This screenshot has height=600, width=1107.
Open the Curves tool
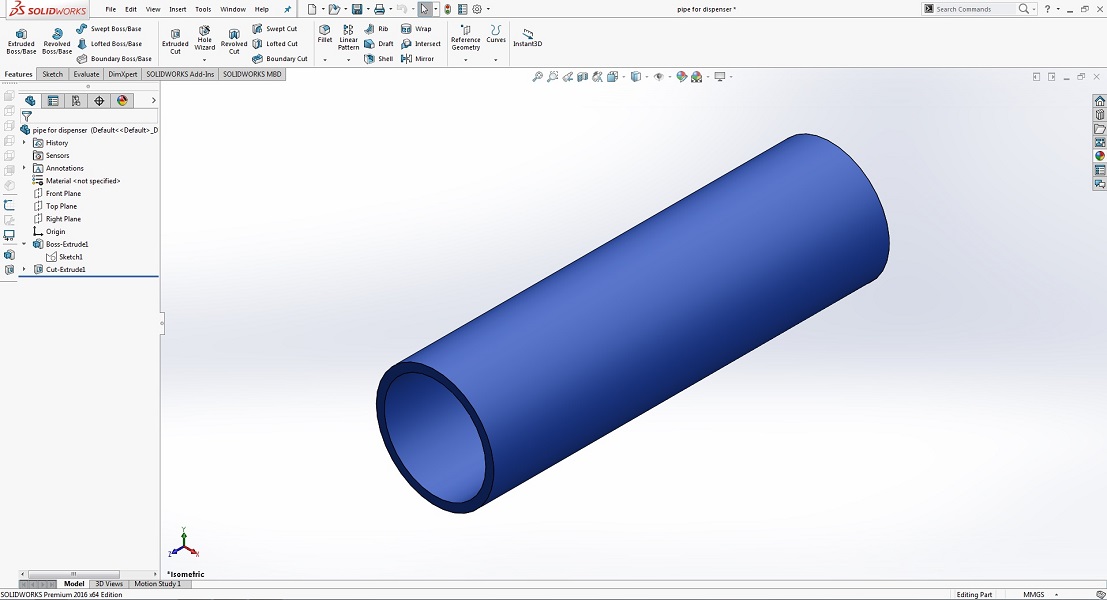pos(496,34)
